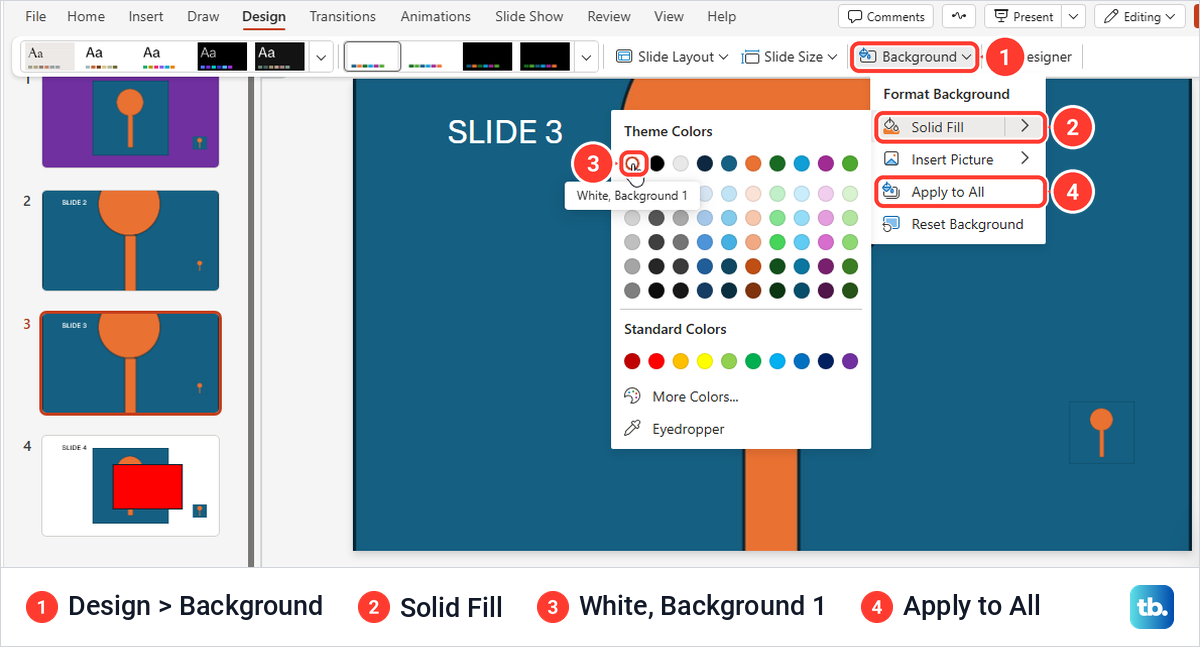The height and width of the screenshot is (647, 1200).
Task: Pick the dark red Standard Colors swatch
Action: click(x=632, y=361)
